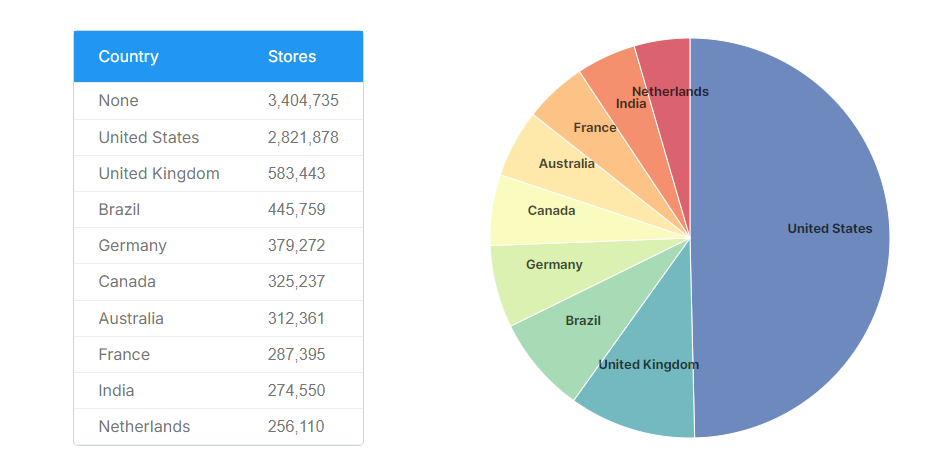933x473 pixels.
Task: Select Canada in the table
Action: [x=127, y=281]
